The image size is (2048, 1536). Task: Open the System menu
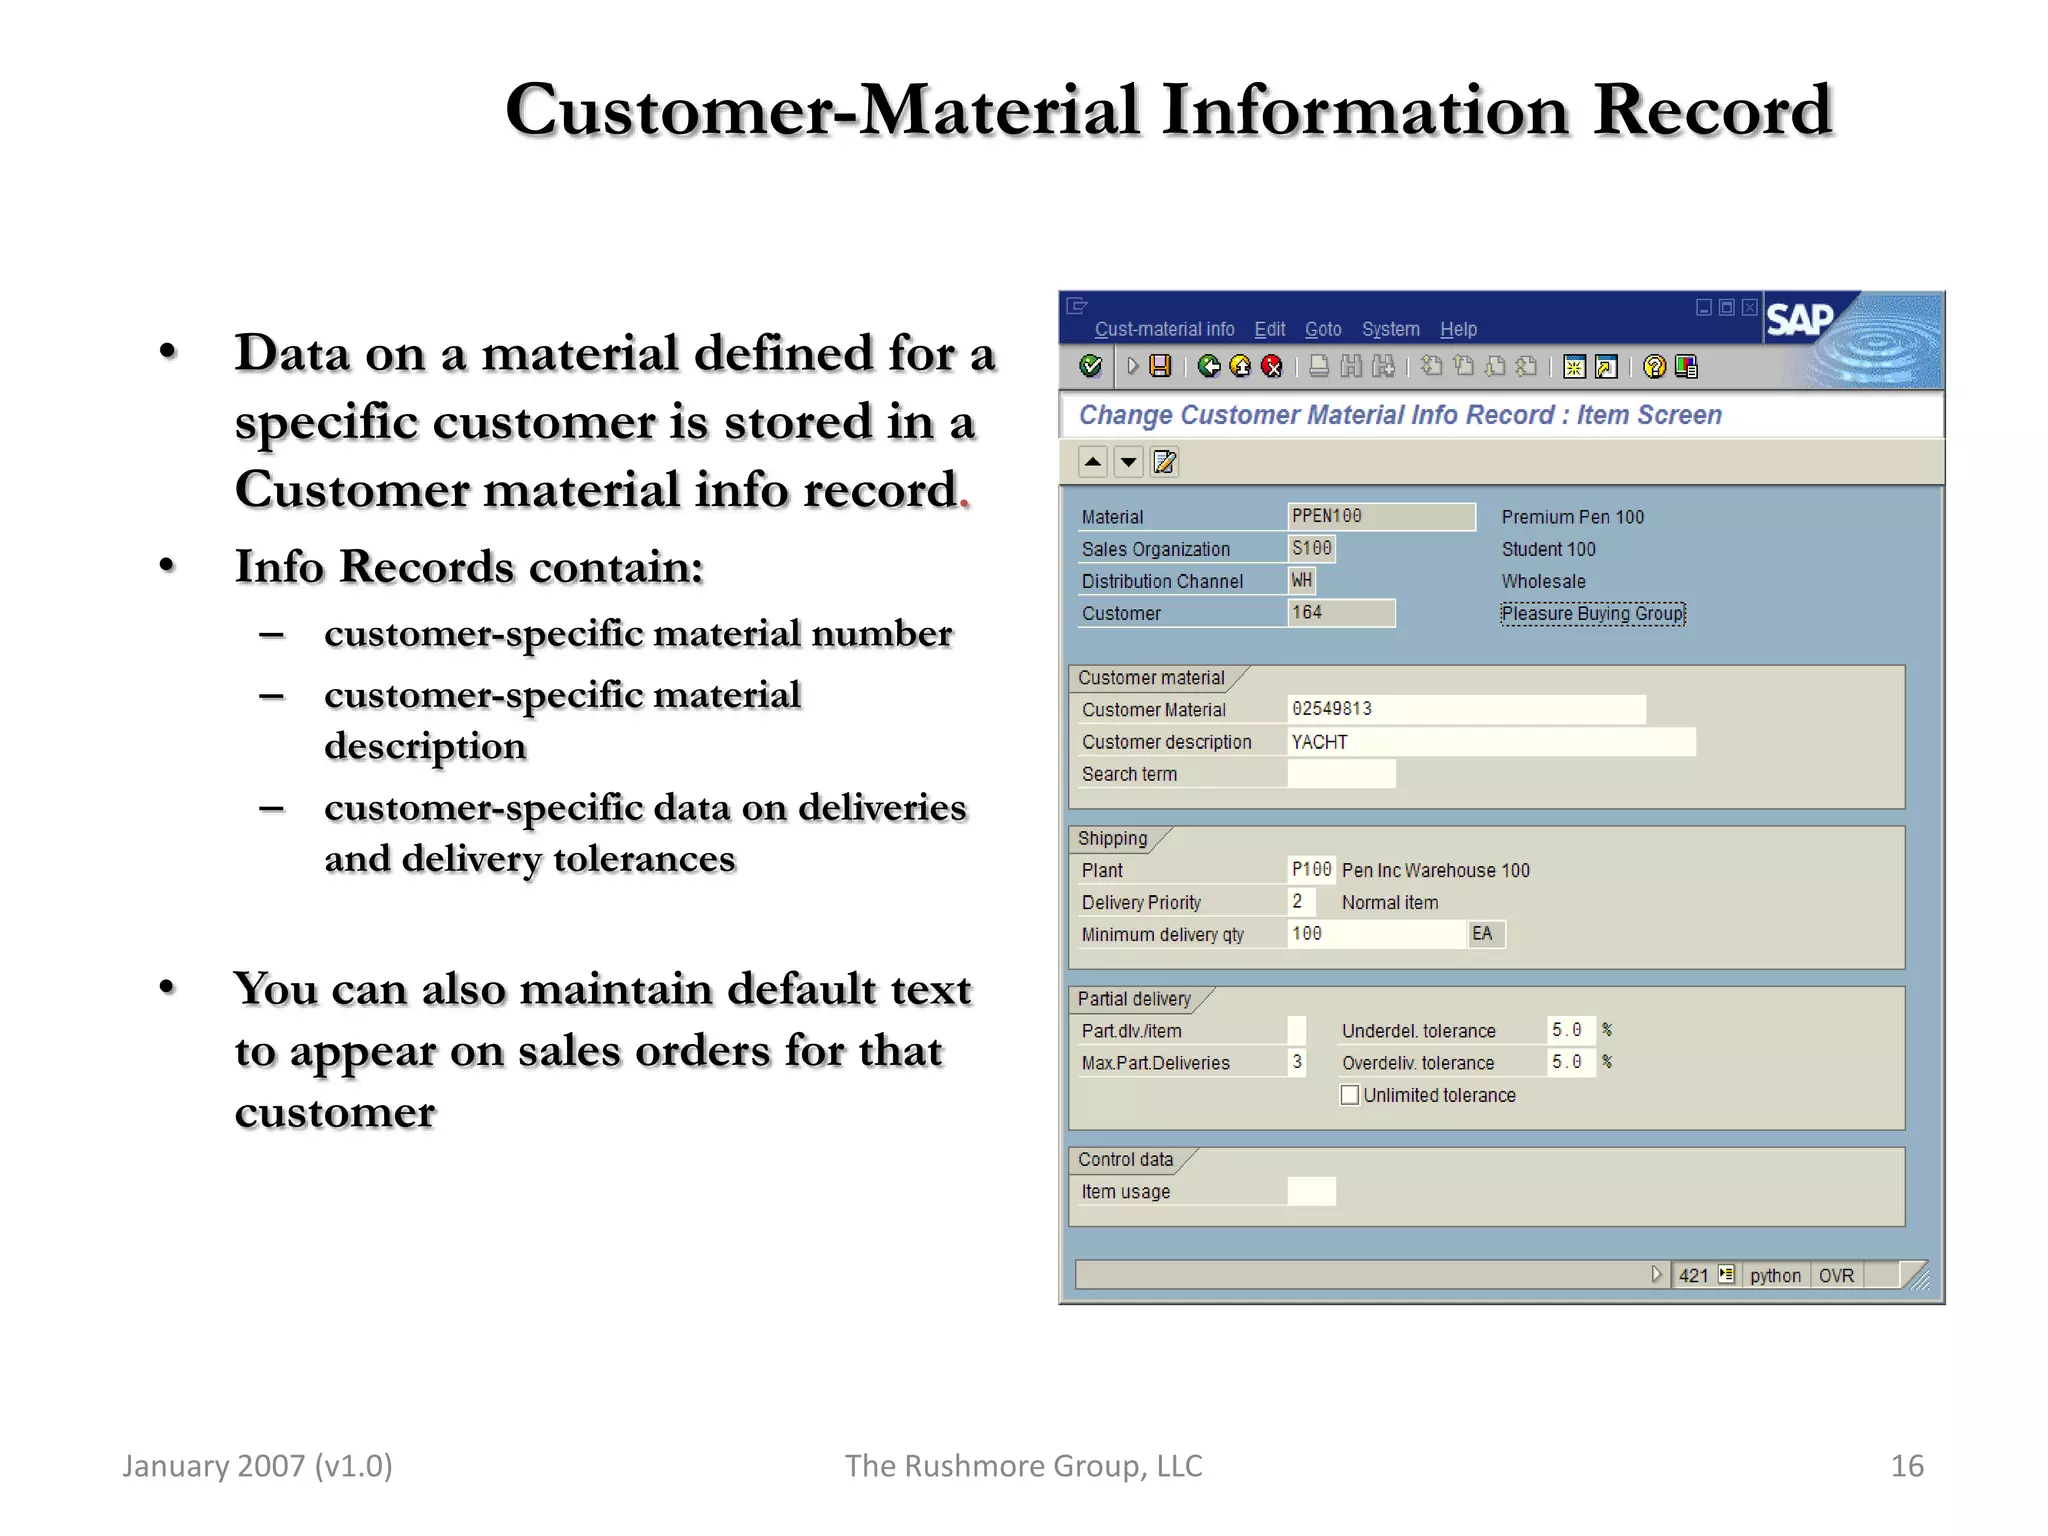pyautogui.click(x=1390, y=329)
